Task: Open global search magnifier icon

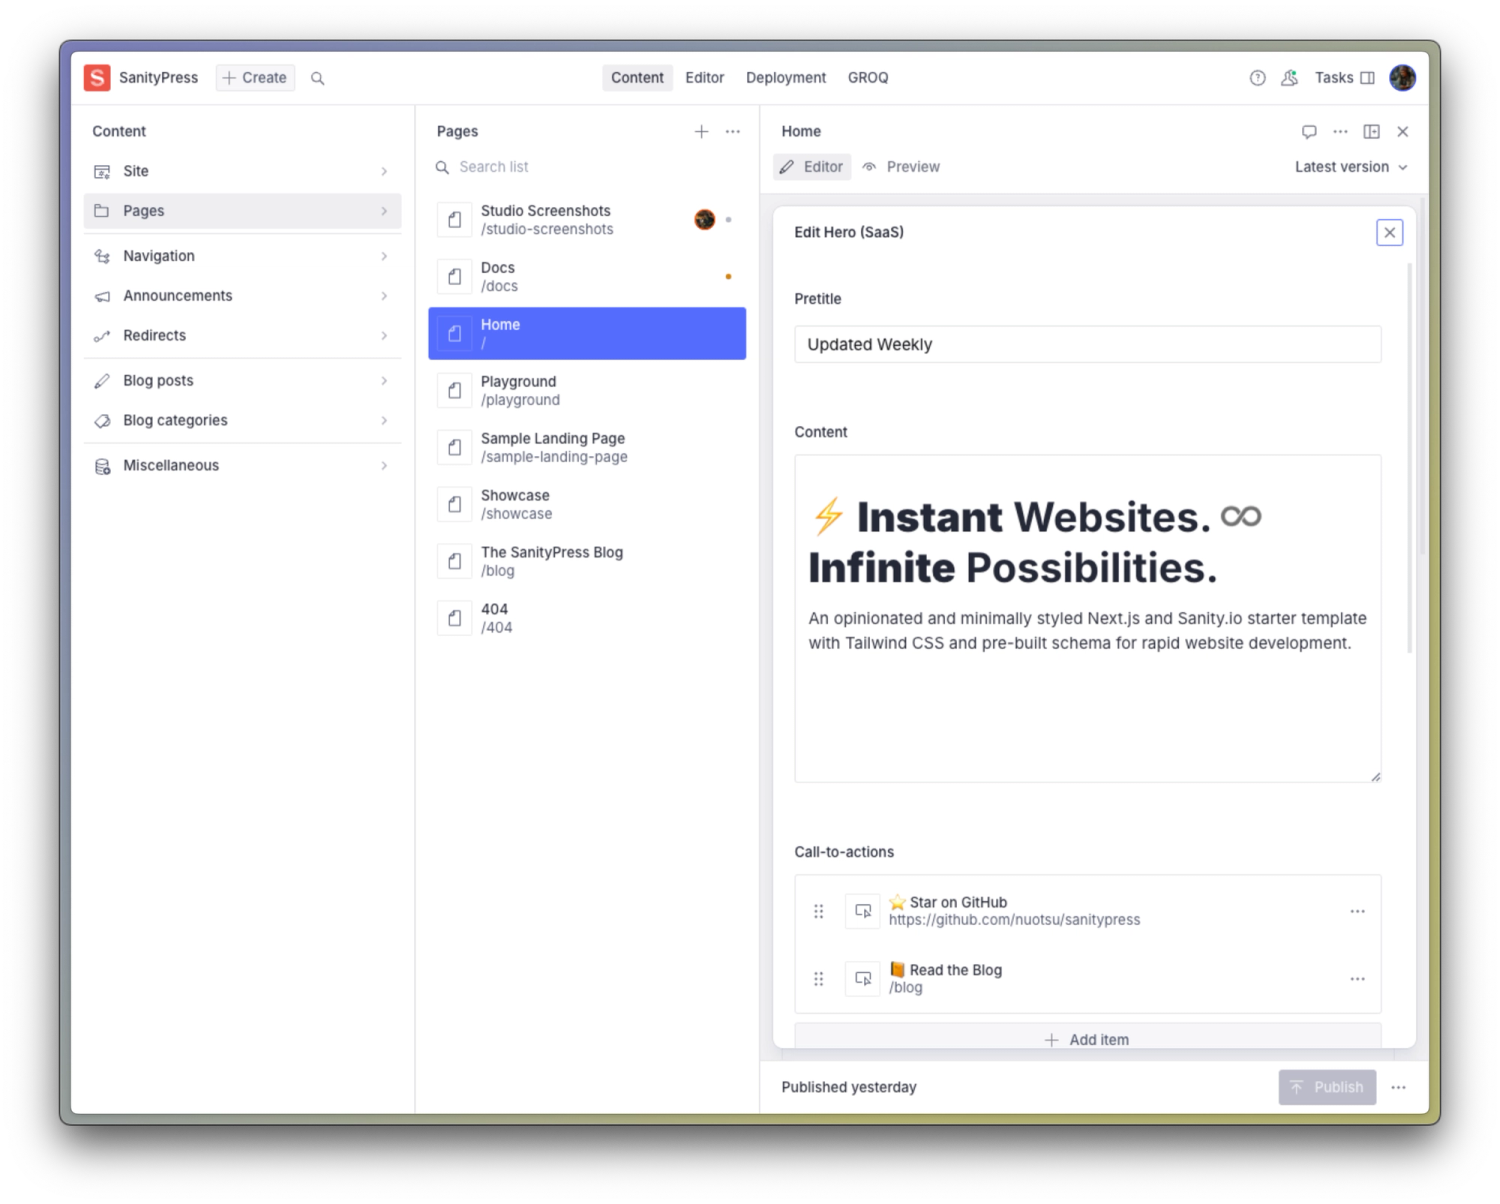Action: [318, 78]
